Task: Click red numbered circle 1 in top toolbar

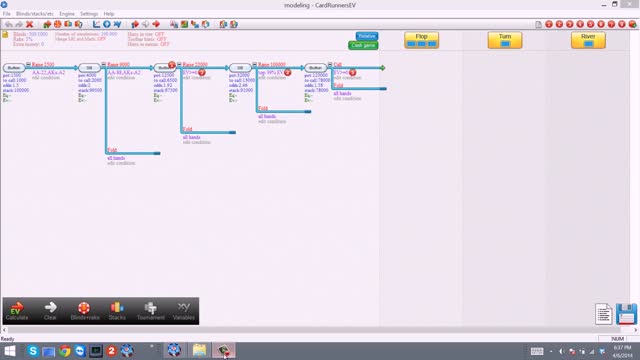Action: pos(549,24)
